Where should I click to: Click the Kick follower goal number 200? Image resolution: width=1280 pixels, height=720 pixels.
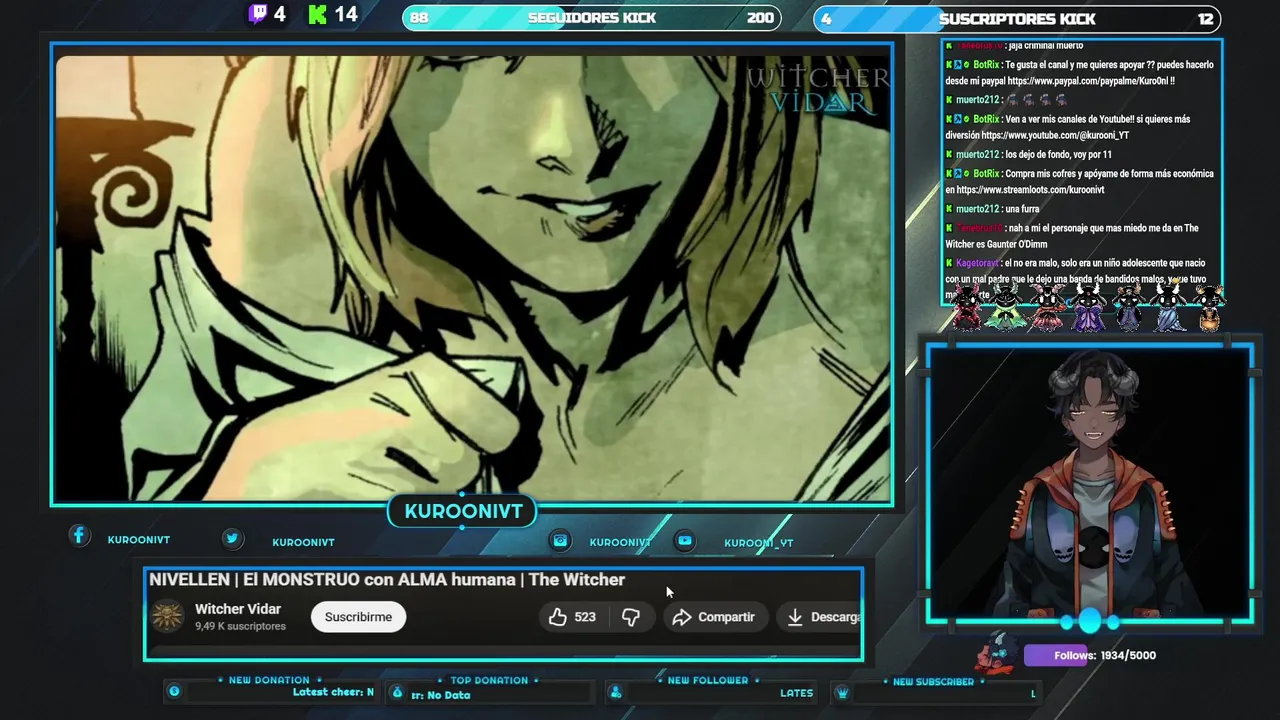click(760, 18)
